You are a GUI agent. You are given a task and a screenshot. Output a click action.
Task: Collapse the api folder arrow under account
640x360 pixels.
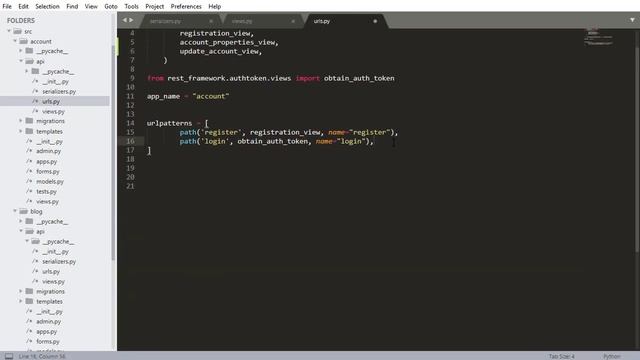click(21, 61)
